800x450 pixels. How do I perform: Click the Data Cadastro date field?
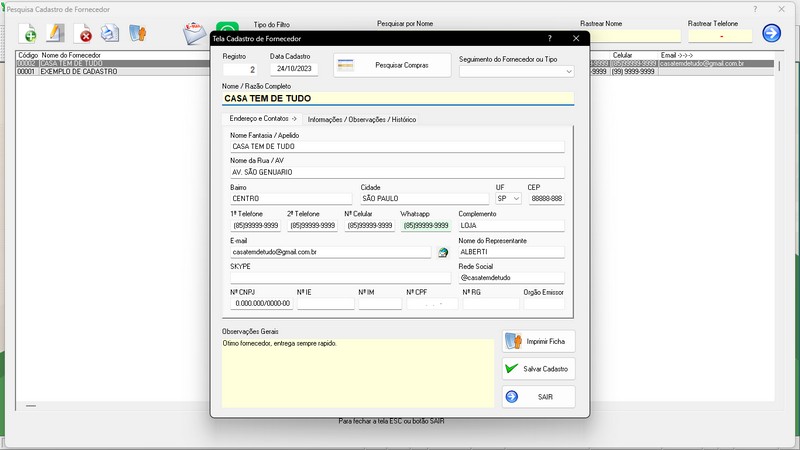click(294, 69)
